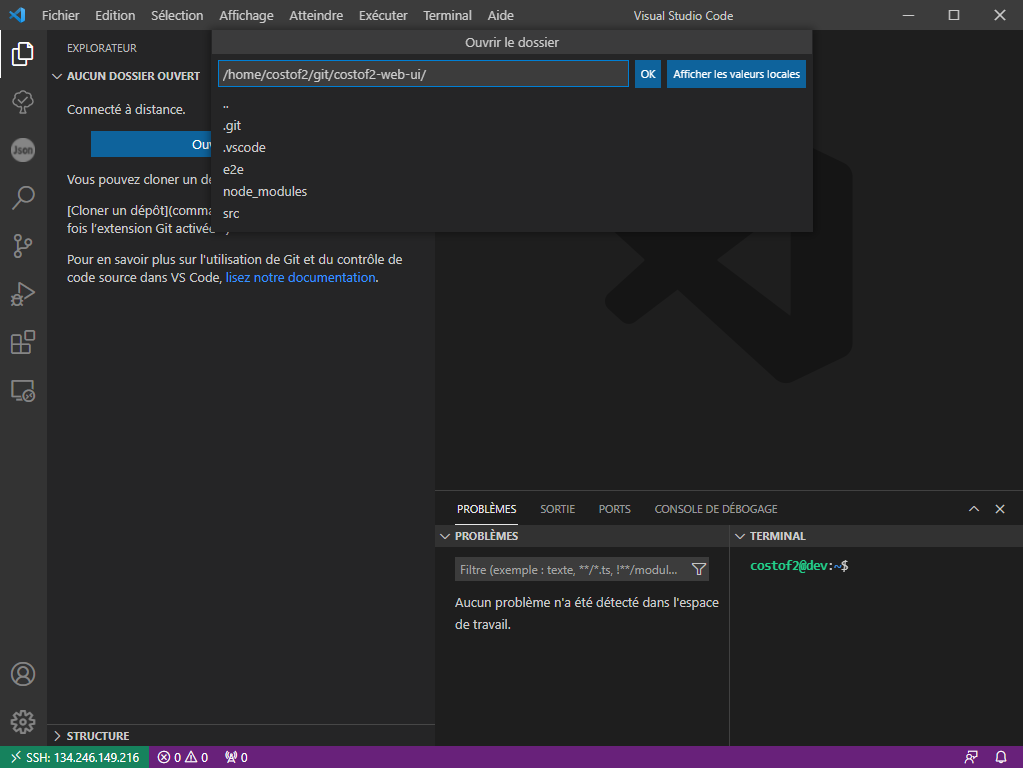1023x768 pixels.
Task: Open the Extensions view icon
Action: pyautogui.click(x=23, y=343)
